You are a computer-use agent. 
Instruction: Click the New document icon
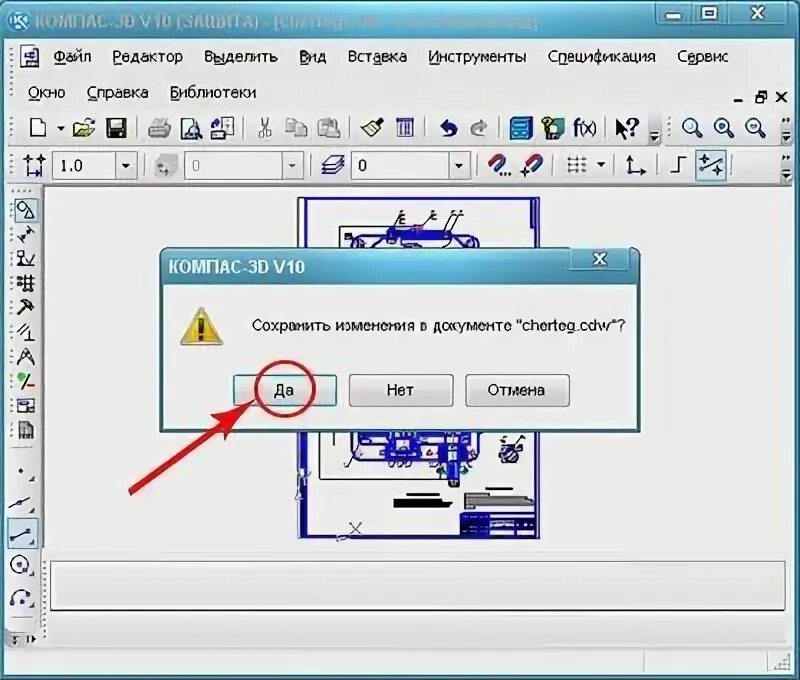pyautogui.click(x=38, y=128)
